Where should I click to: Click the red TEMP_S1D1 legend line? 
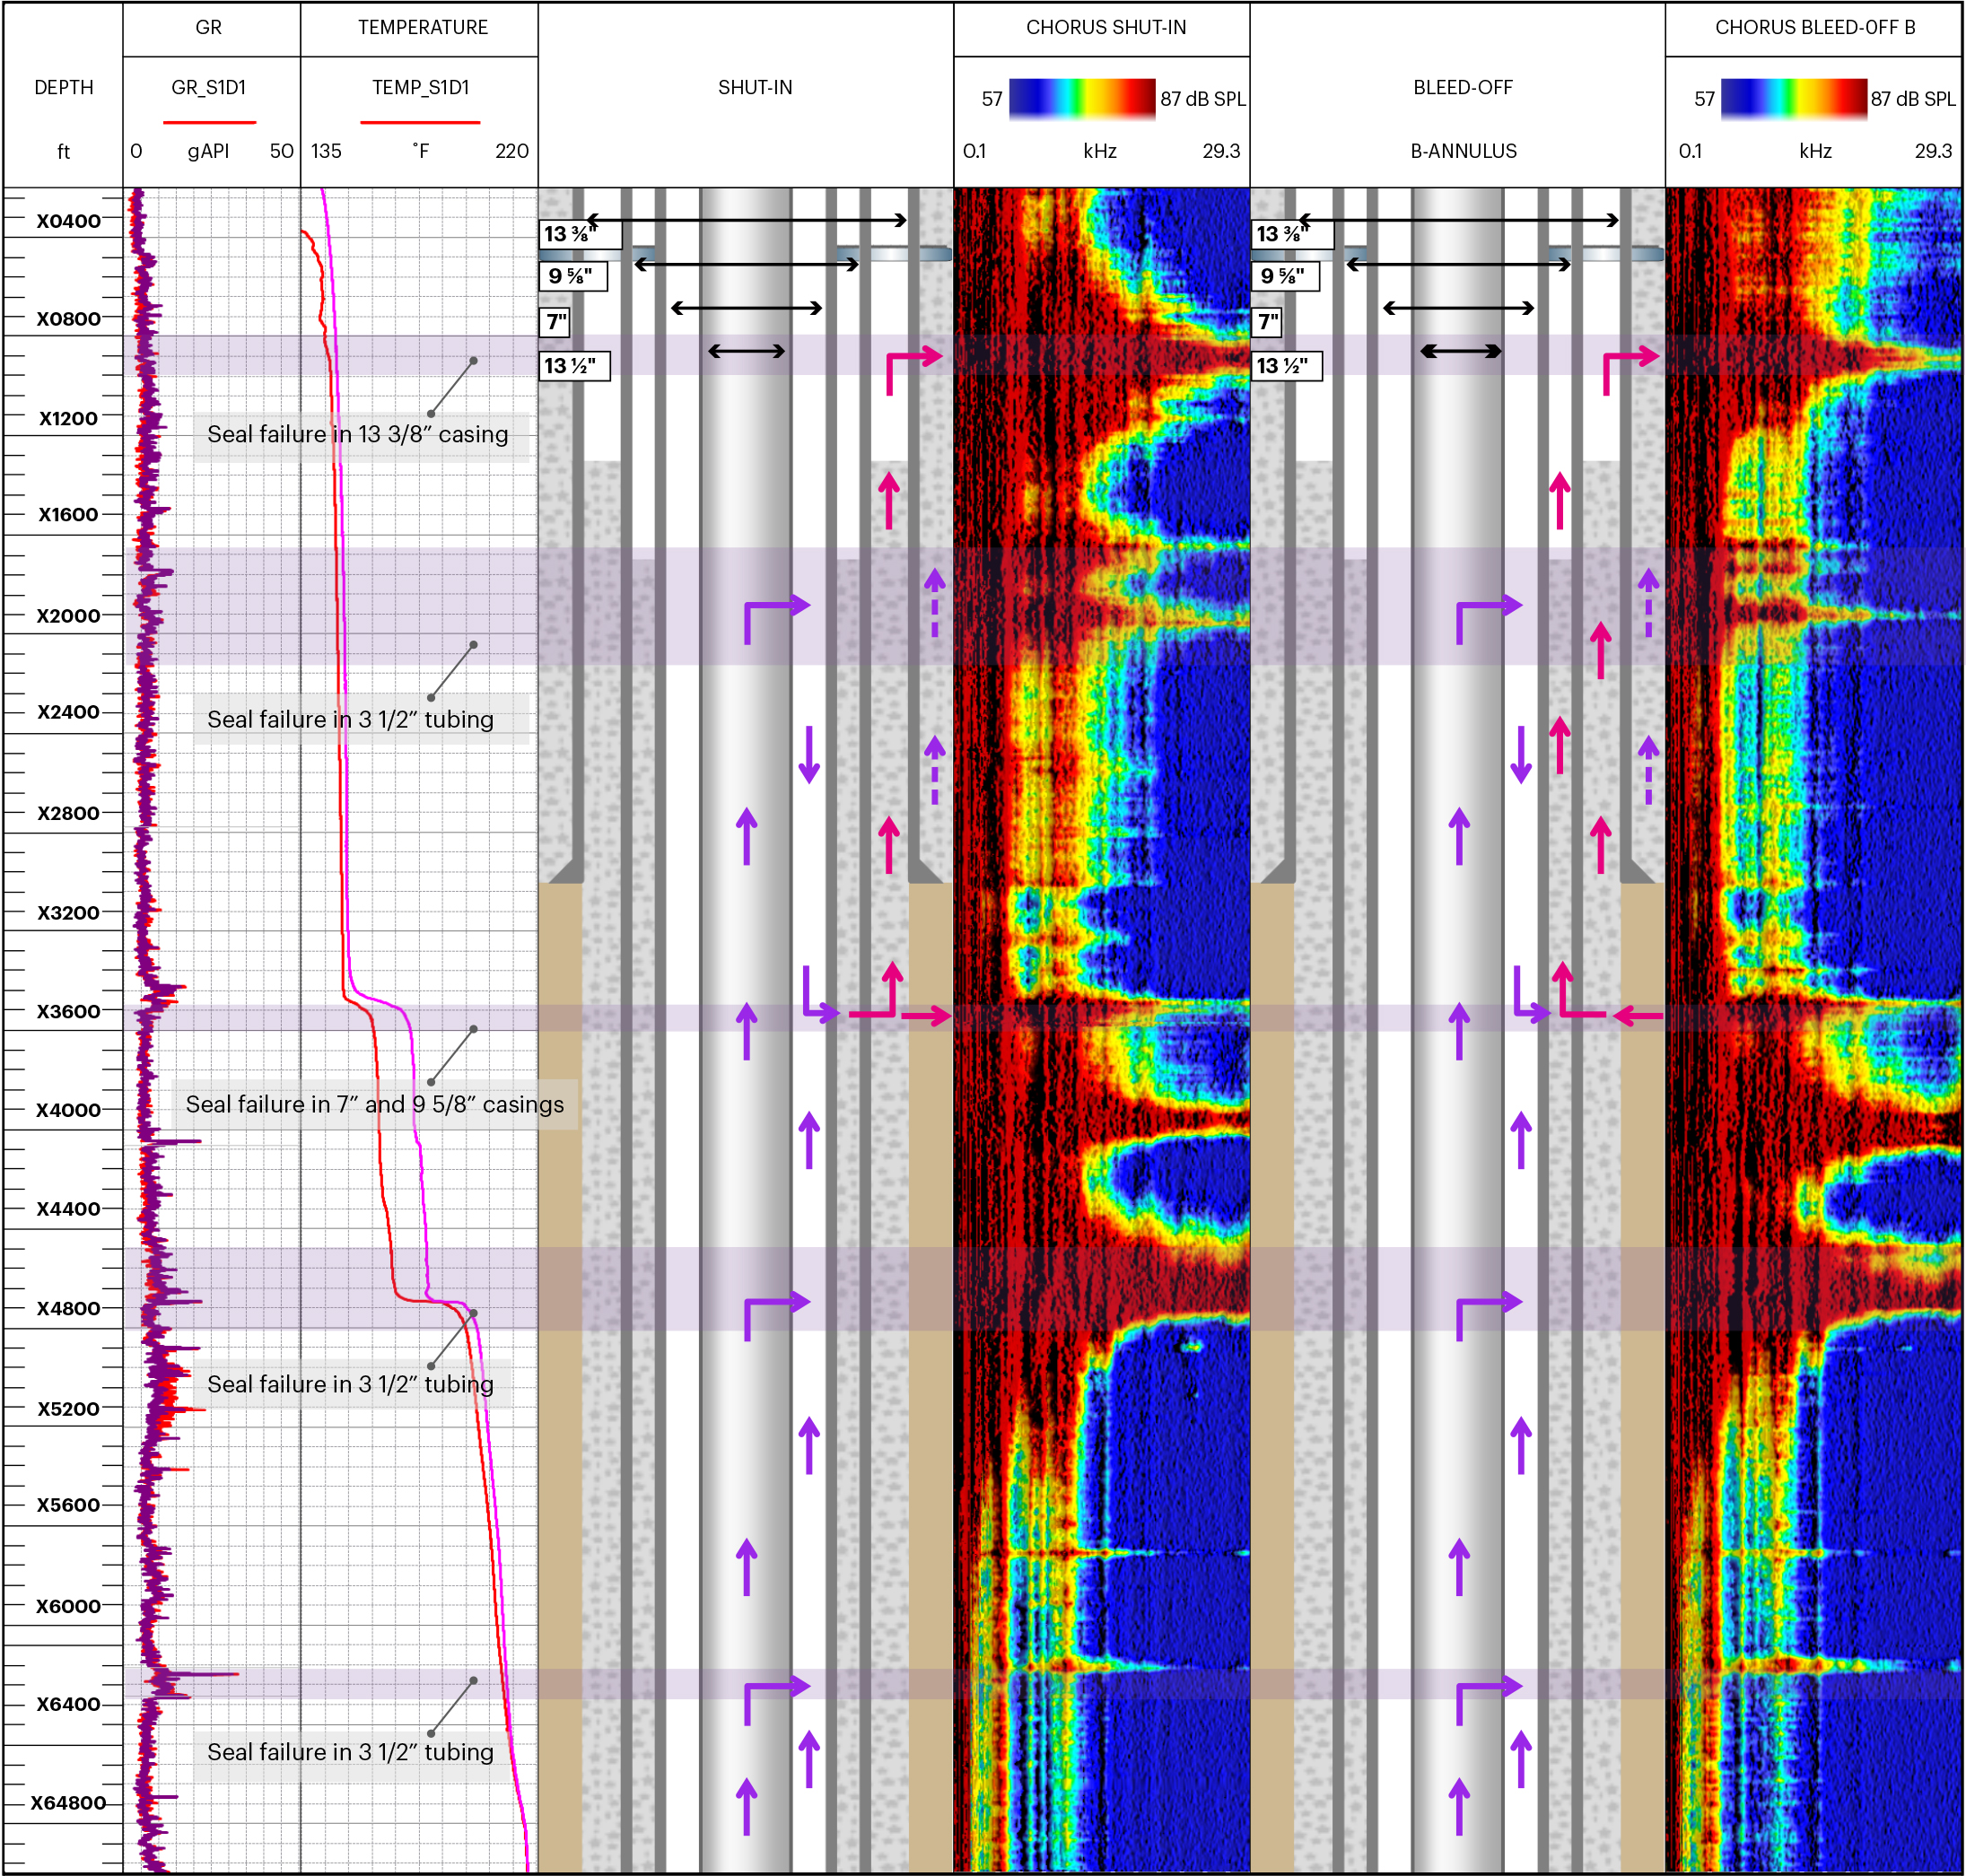pyautogui.click(x=420, y=122)
